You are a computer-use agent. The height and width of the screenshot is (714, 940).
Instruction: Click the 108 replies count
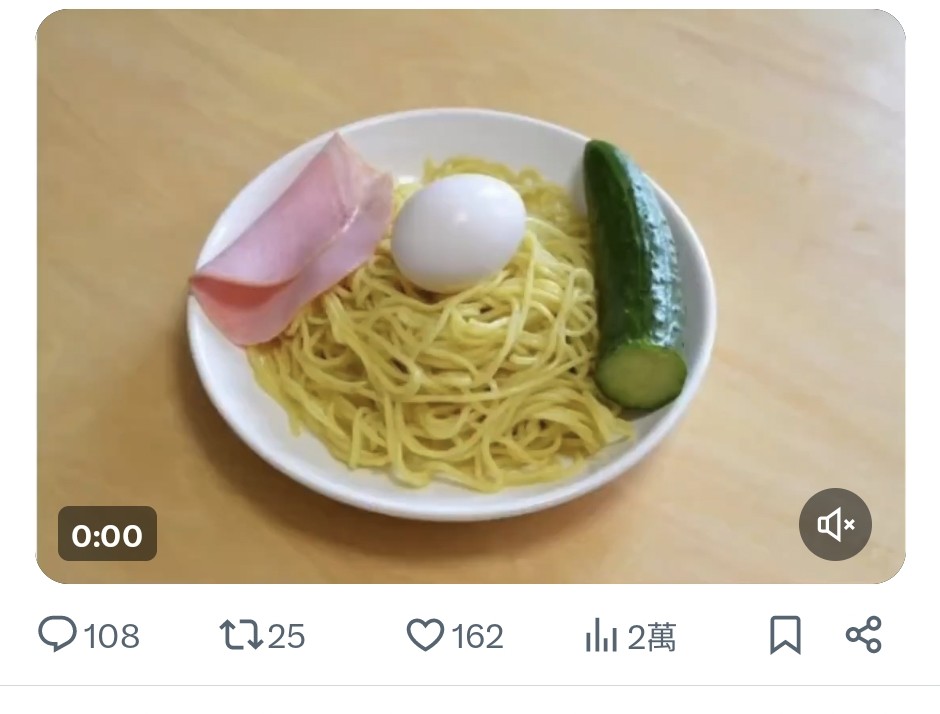[x=112, y=636]
